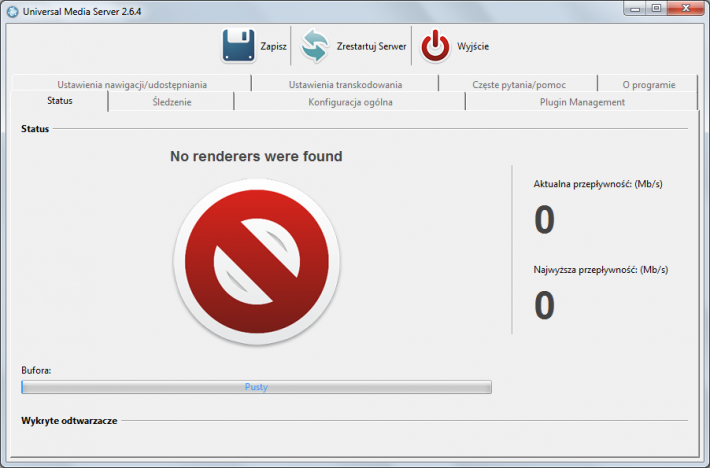
Task: Click the 'Aktualna przepływność: (Mb/s)' label
Action: click(x=598, y=184)
